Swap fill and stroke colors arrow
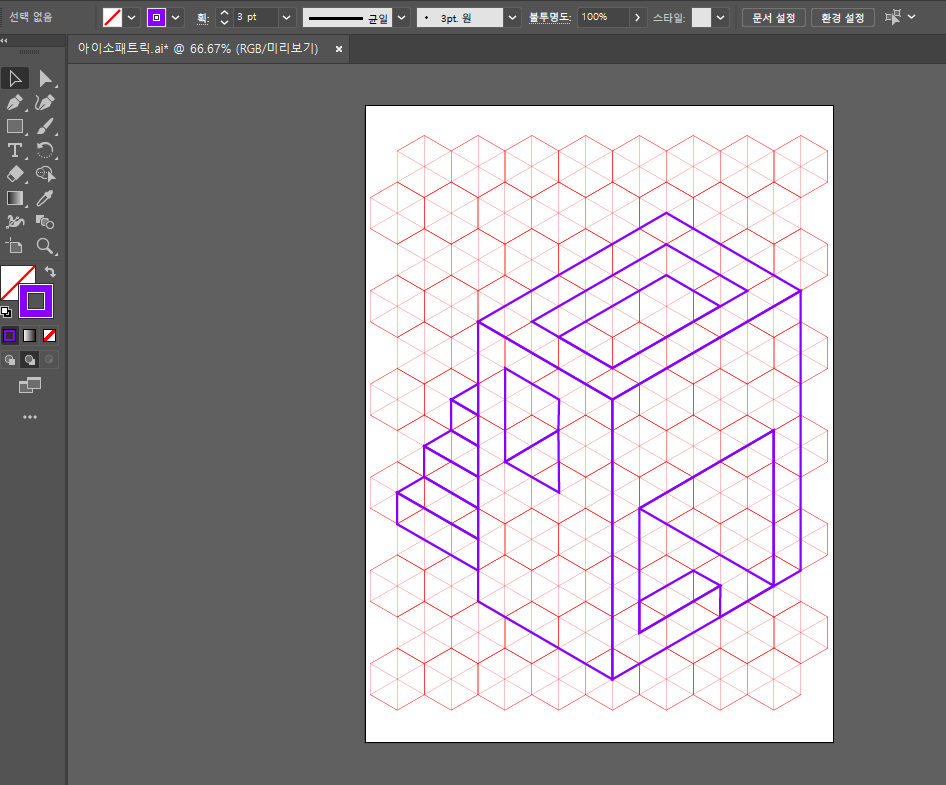 [50, 272]
